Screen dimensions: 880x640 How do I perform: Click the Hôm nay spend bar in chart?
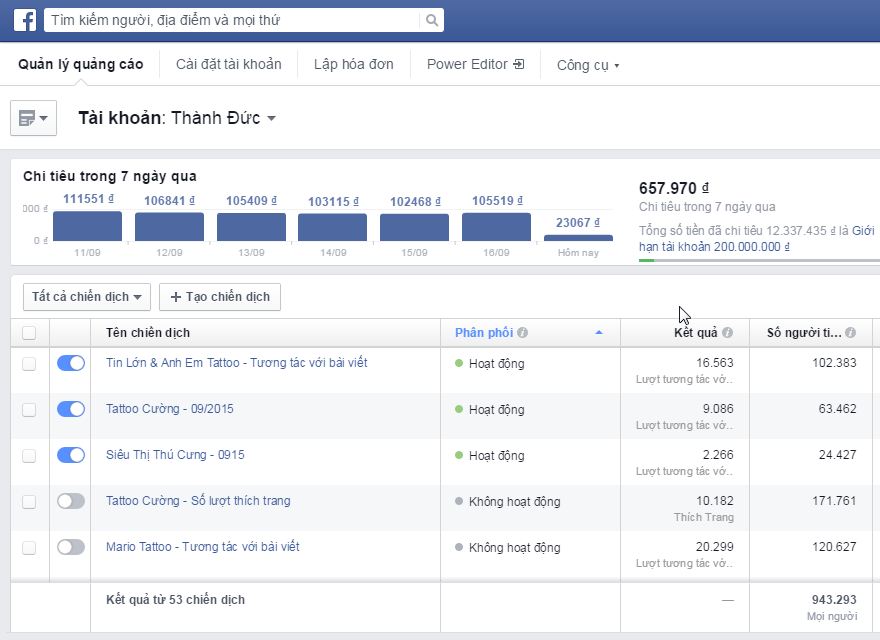click(x=578, y=238)
